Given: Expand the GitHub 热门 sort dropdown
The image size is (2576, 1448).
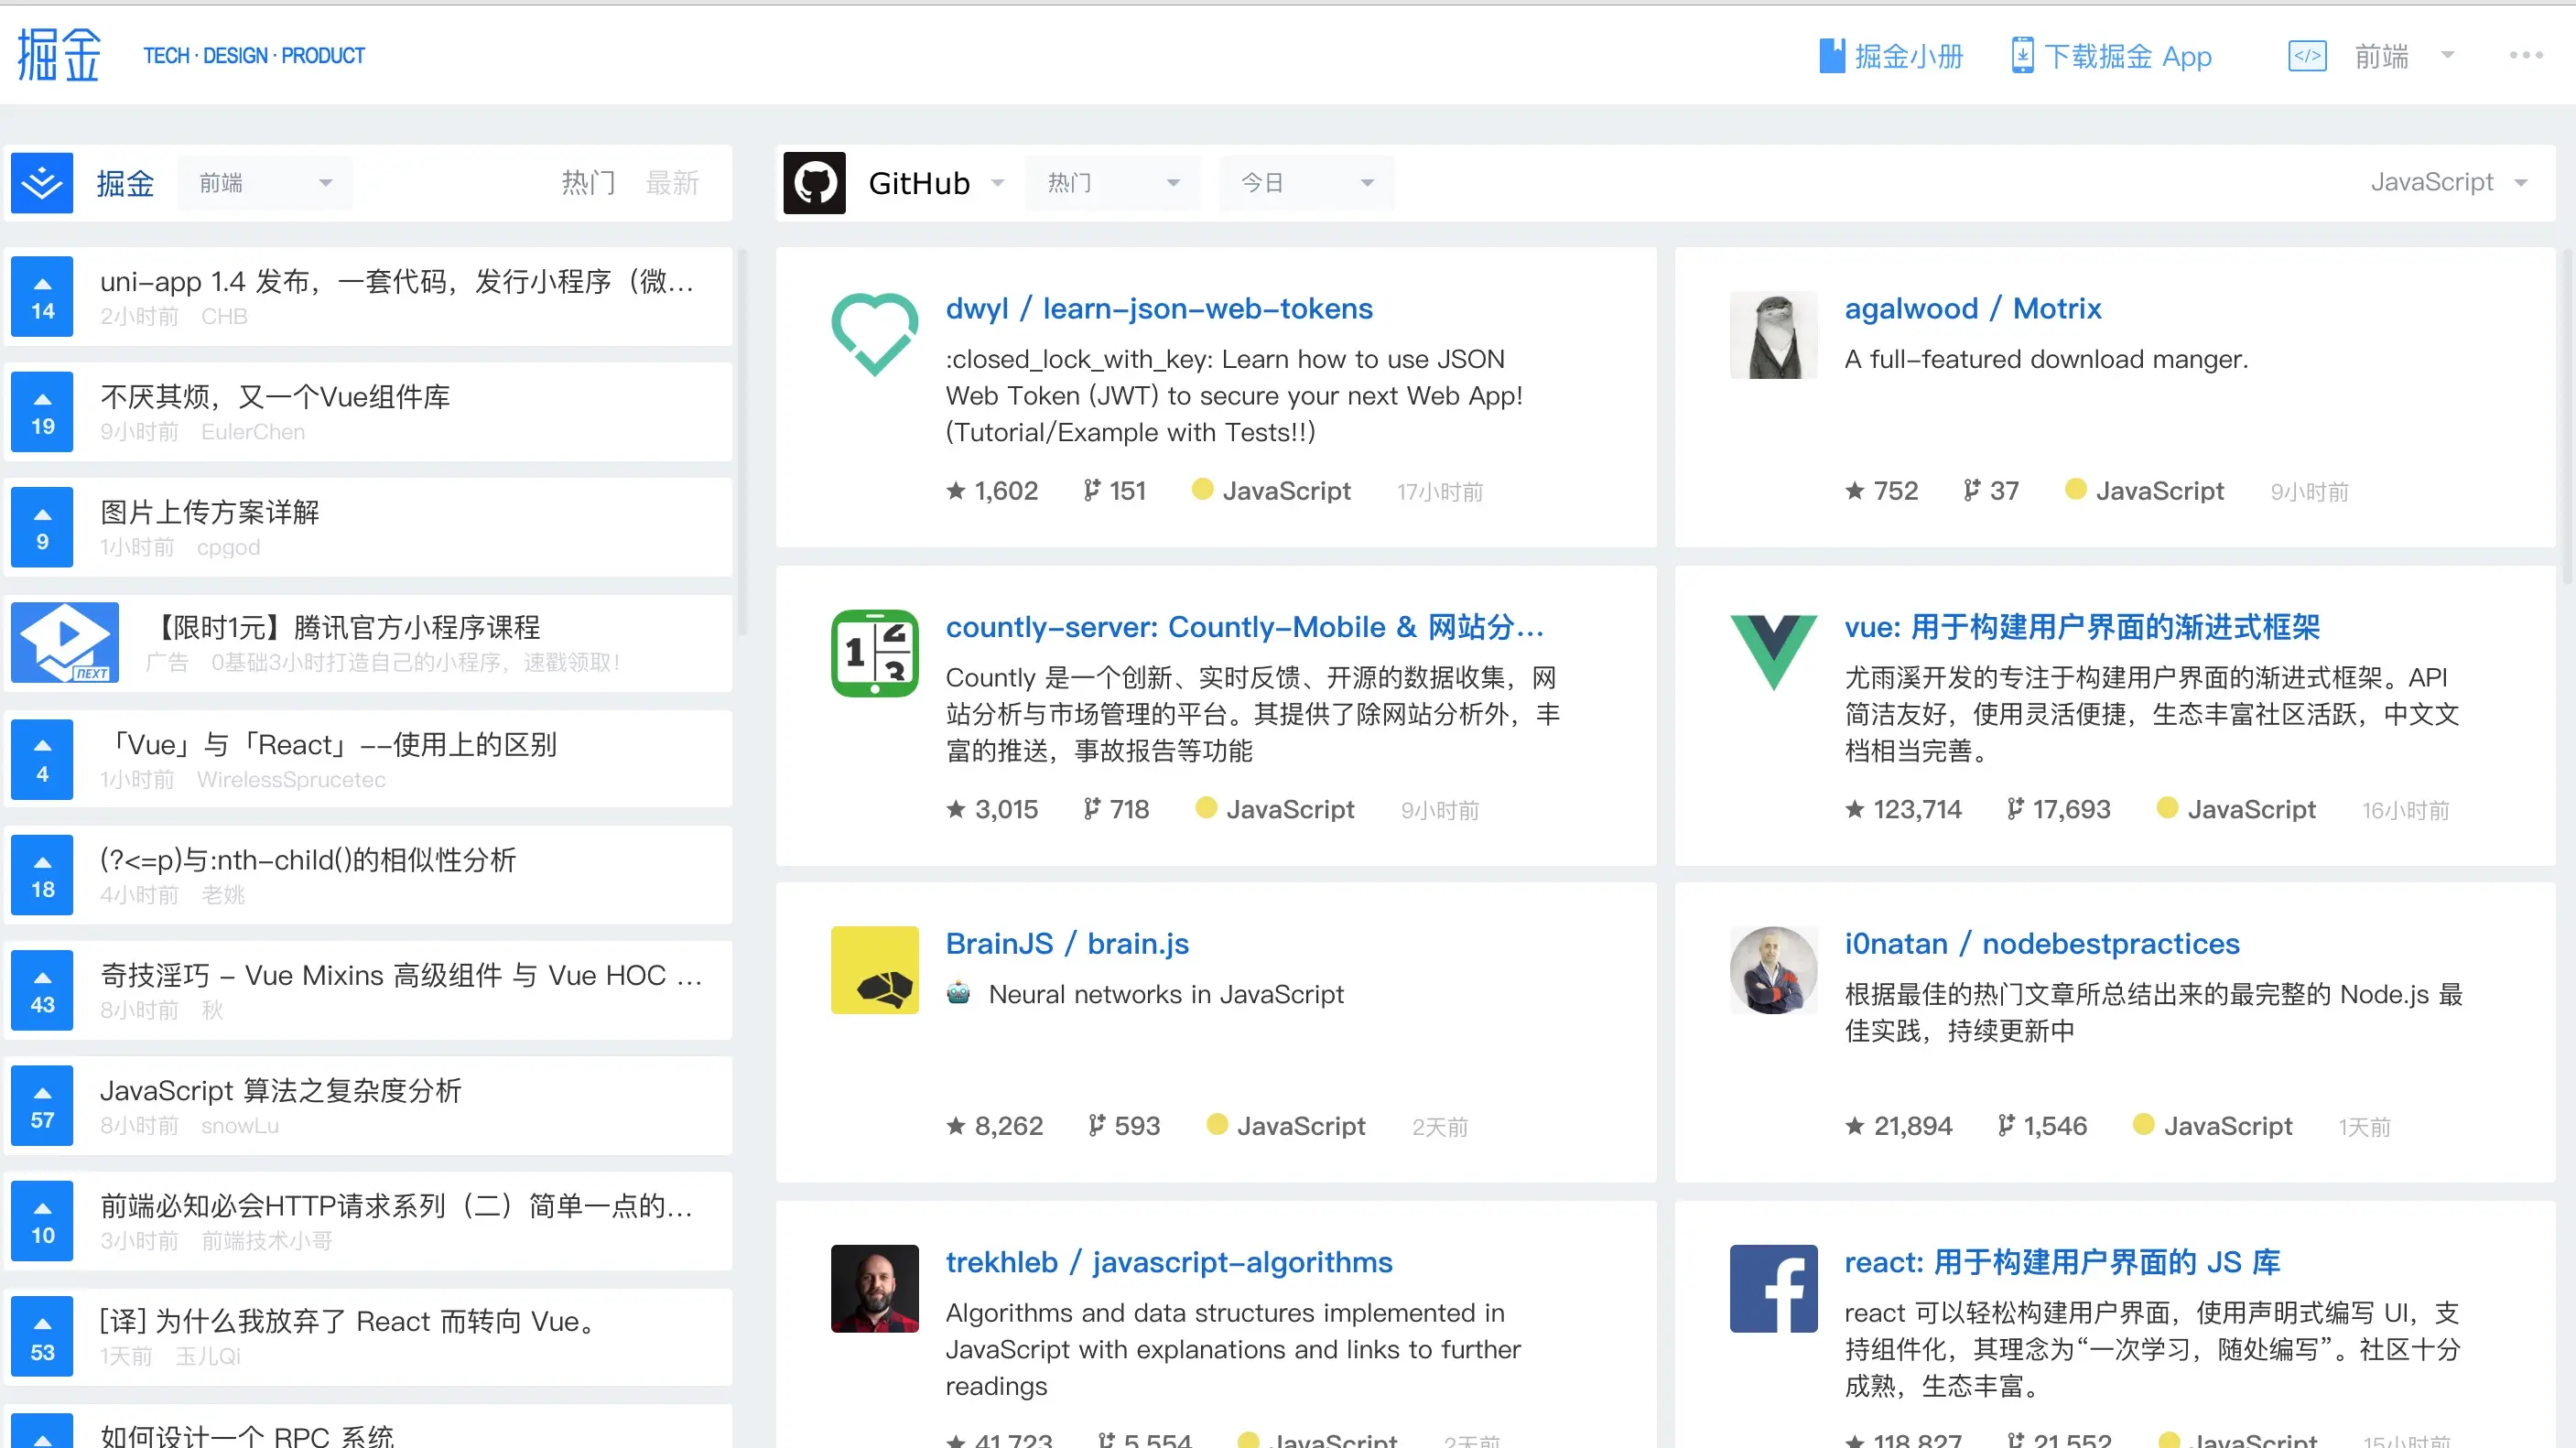Looking at the screenshot, I should [x=1112, y=183].
